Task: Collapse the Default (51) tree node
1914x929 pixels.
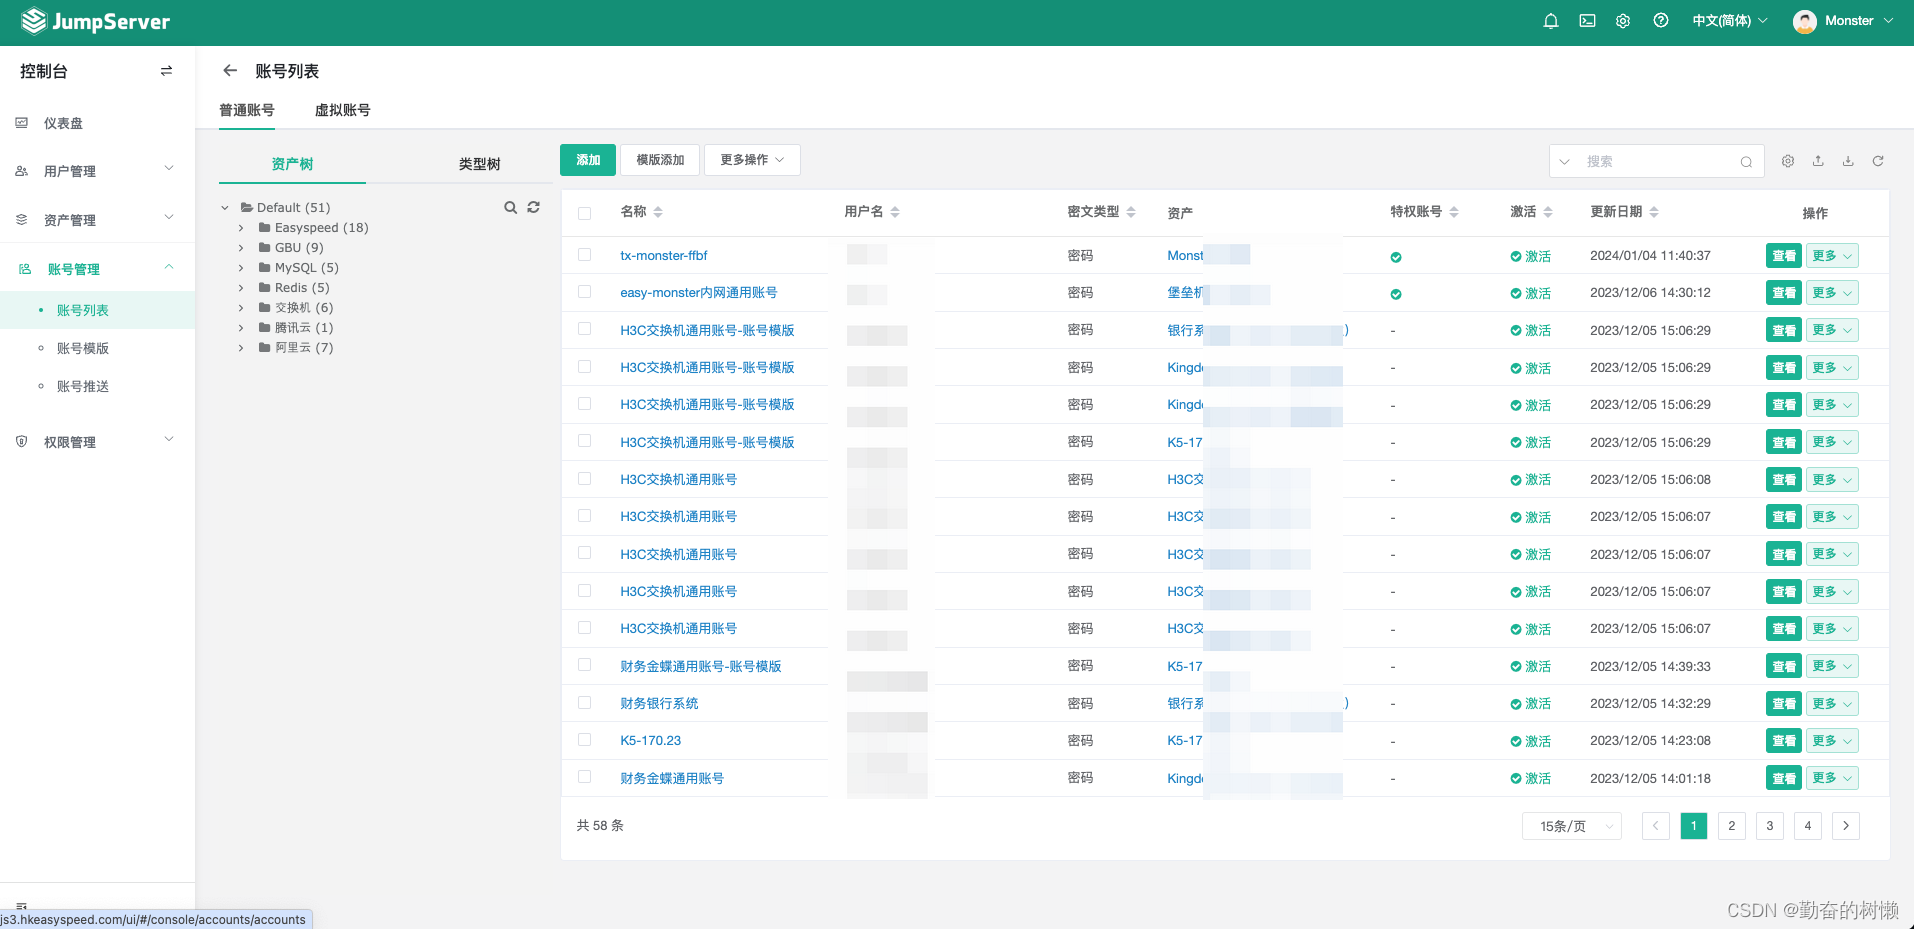Action: (224, 208)
